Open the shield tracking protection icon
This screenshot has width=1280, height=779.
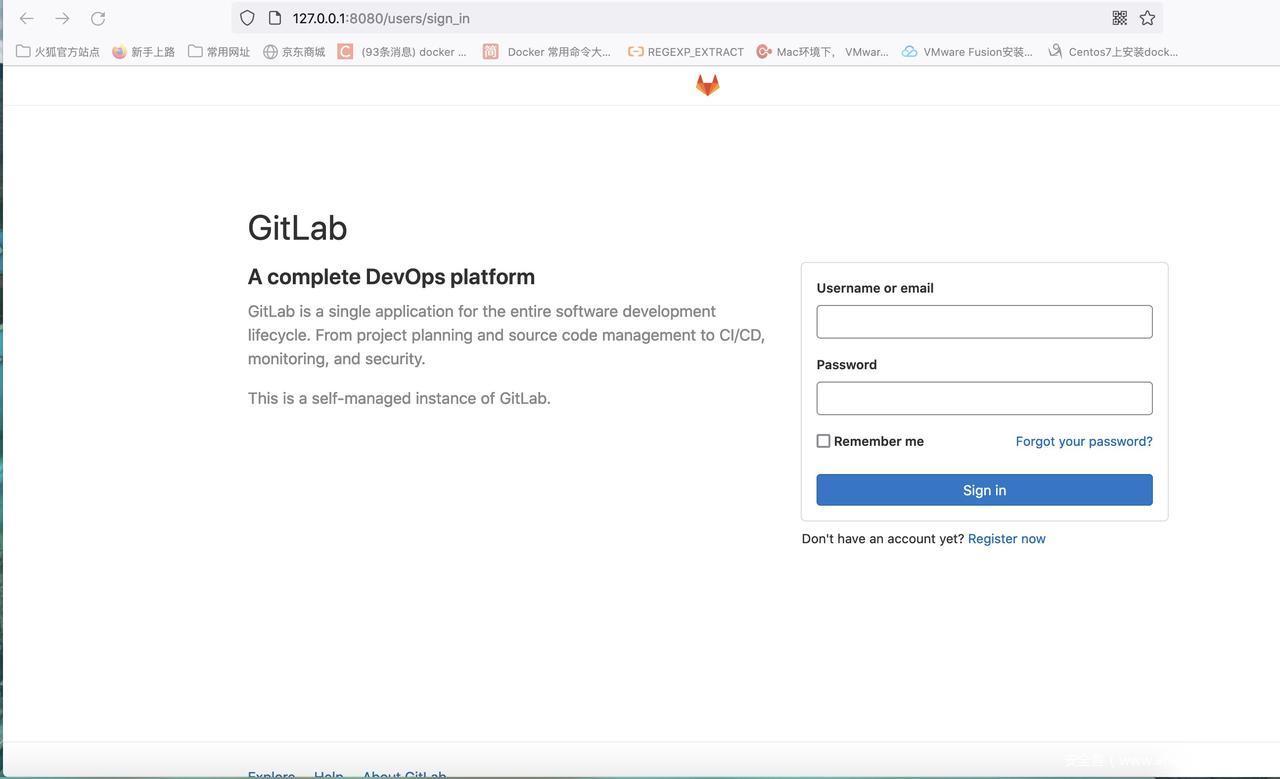pyautogui.click(x=247, y=18)
